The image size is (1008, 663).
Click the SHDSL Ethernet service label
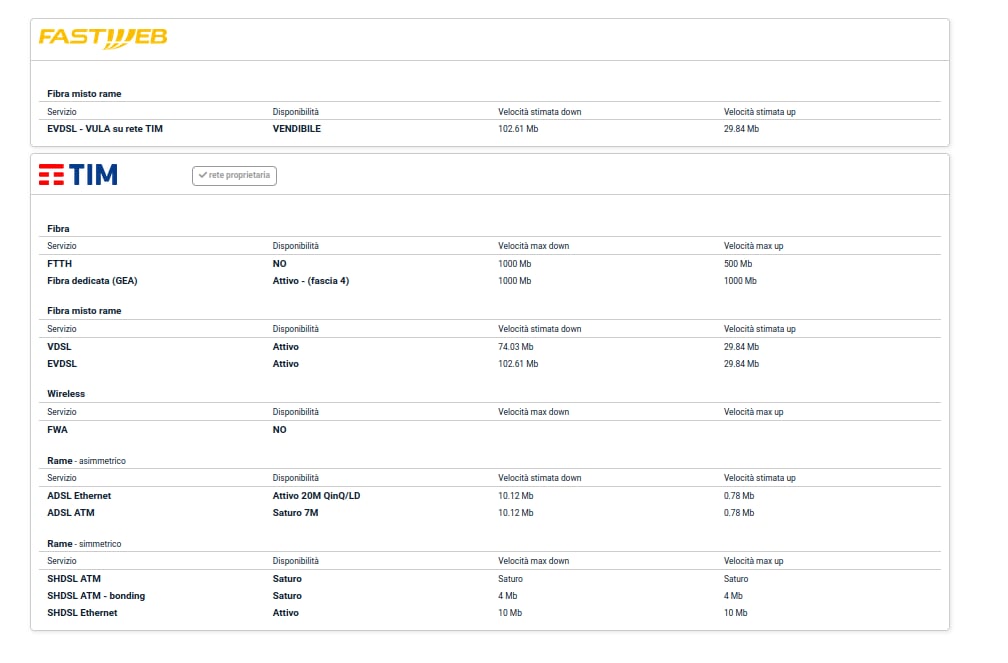[82, 613]
